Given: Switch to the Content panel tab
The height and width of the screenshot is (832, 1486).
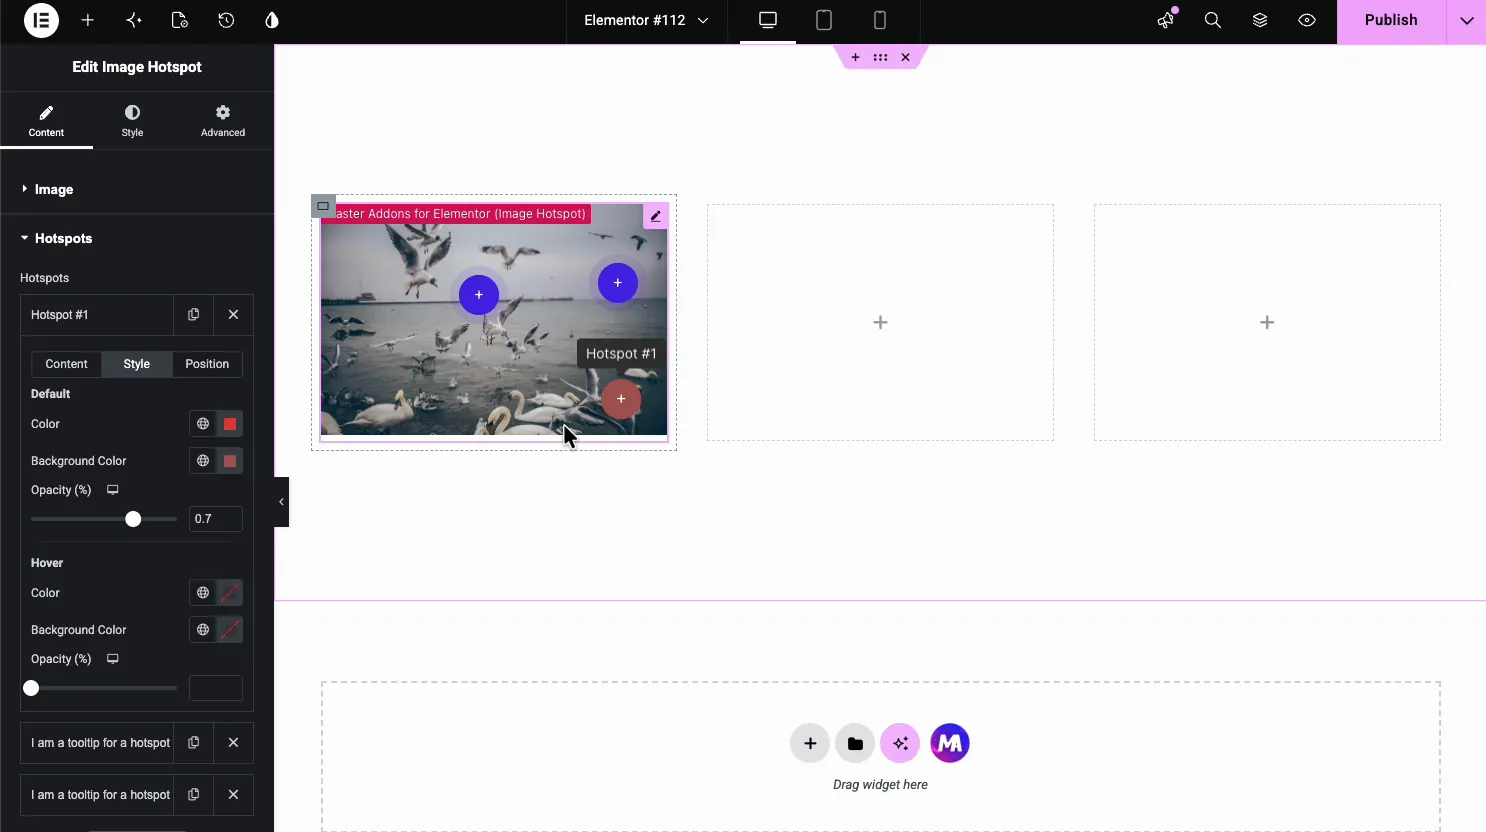Looking at the screenshot, I should click(46, 120).
